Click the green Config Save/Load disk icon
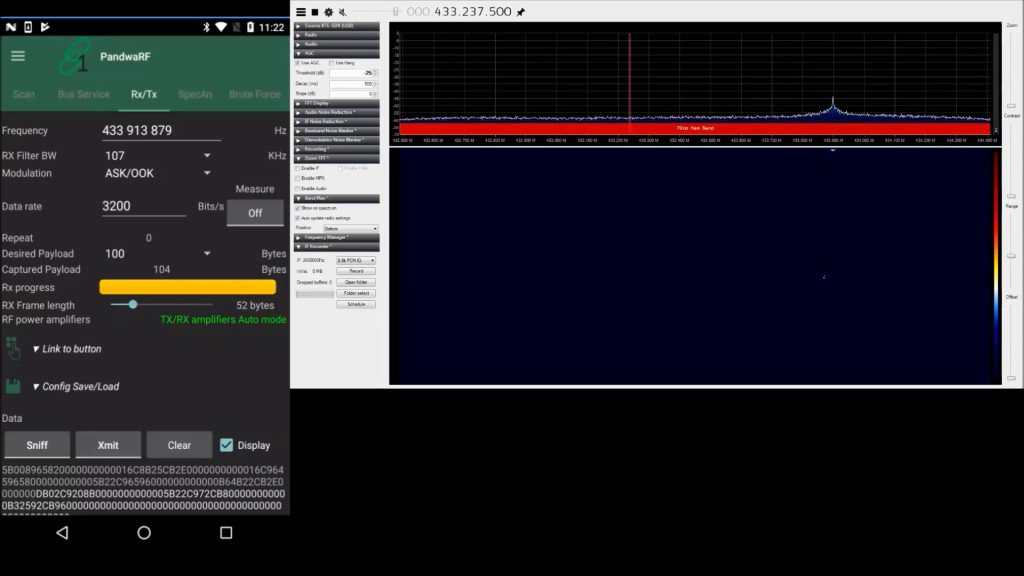Viewport: 1024px width, 576px height. pyautogui.click(x=12, y=385)
